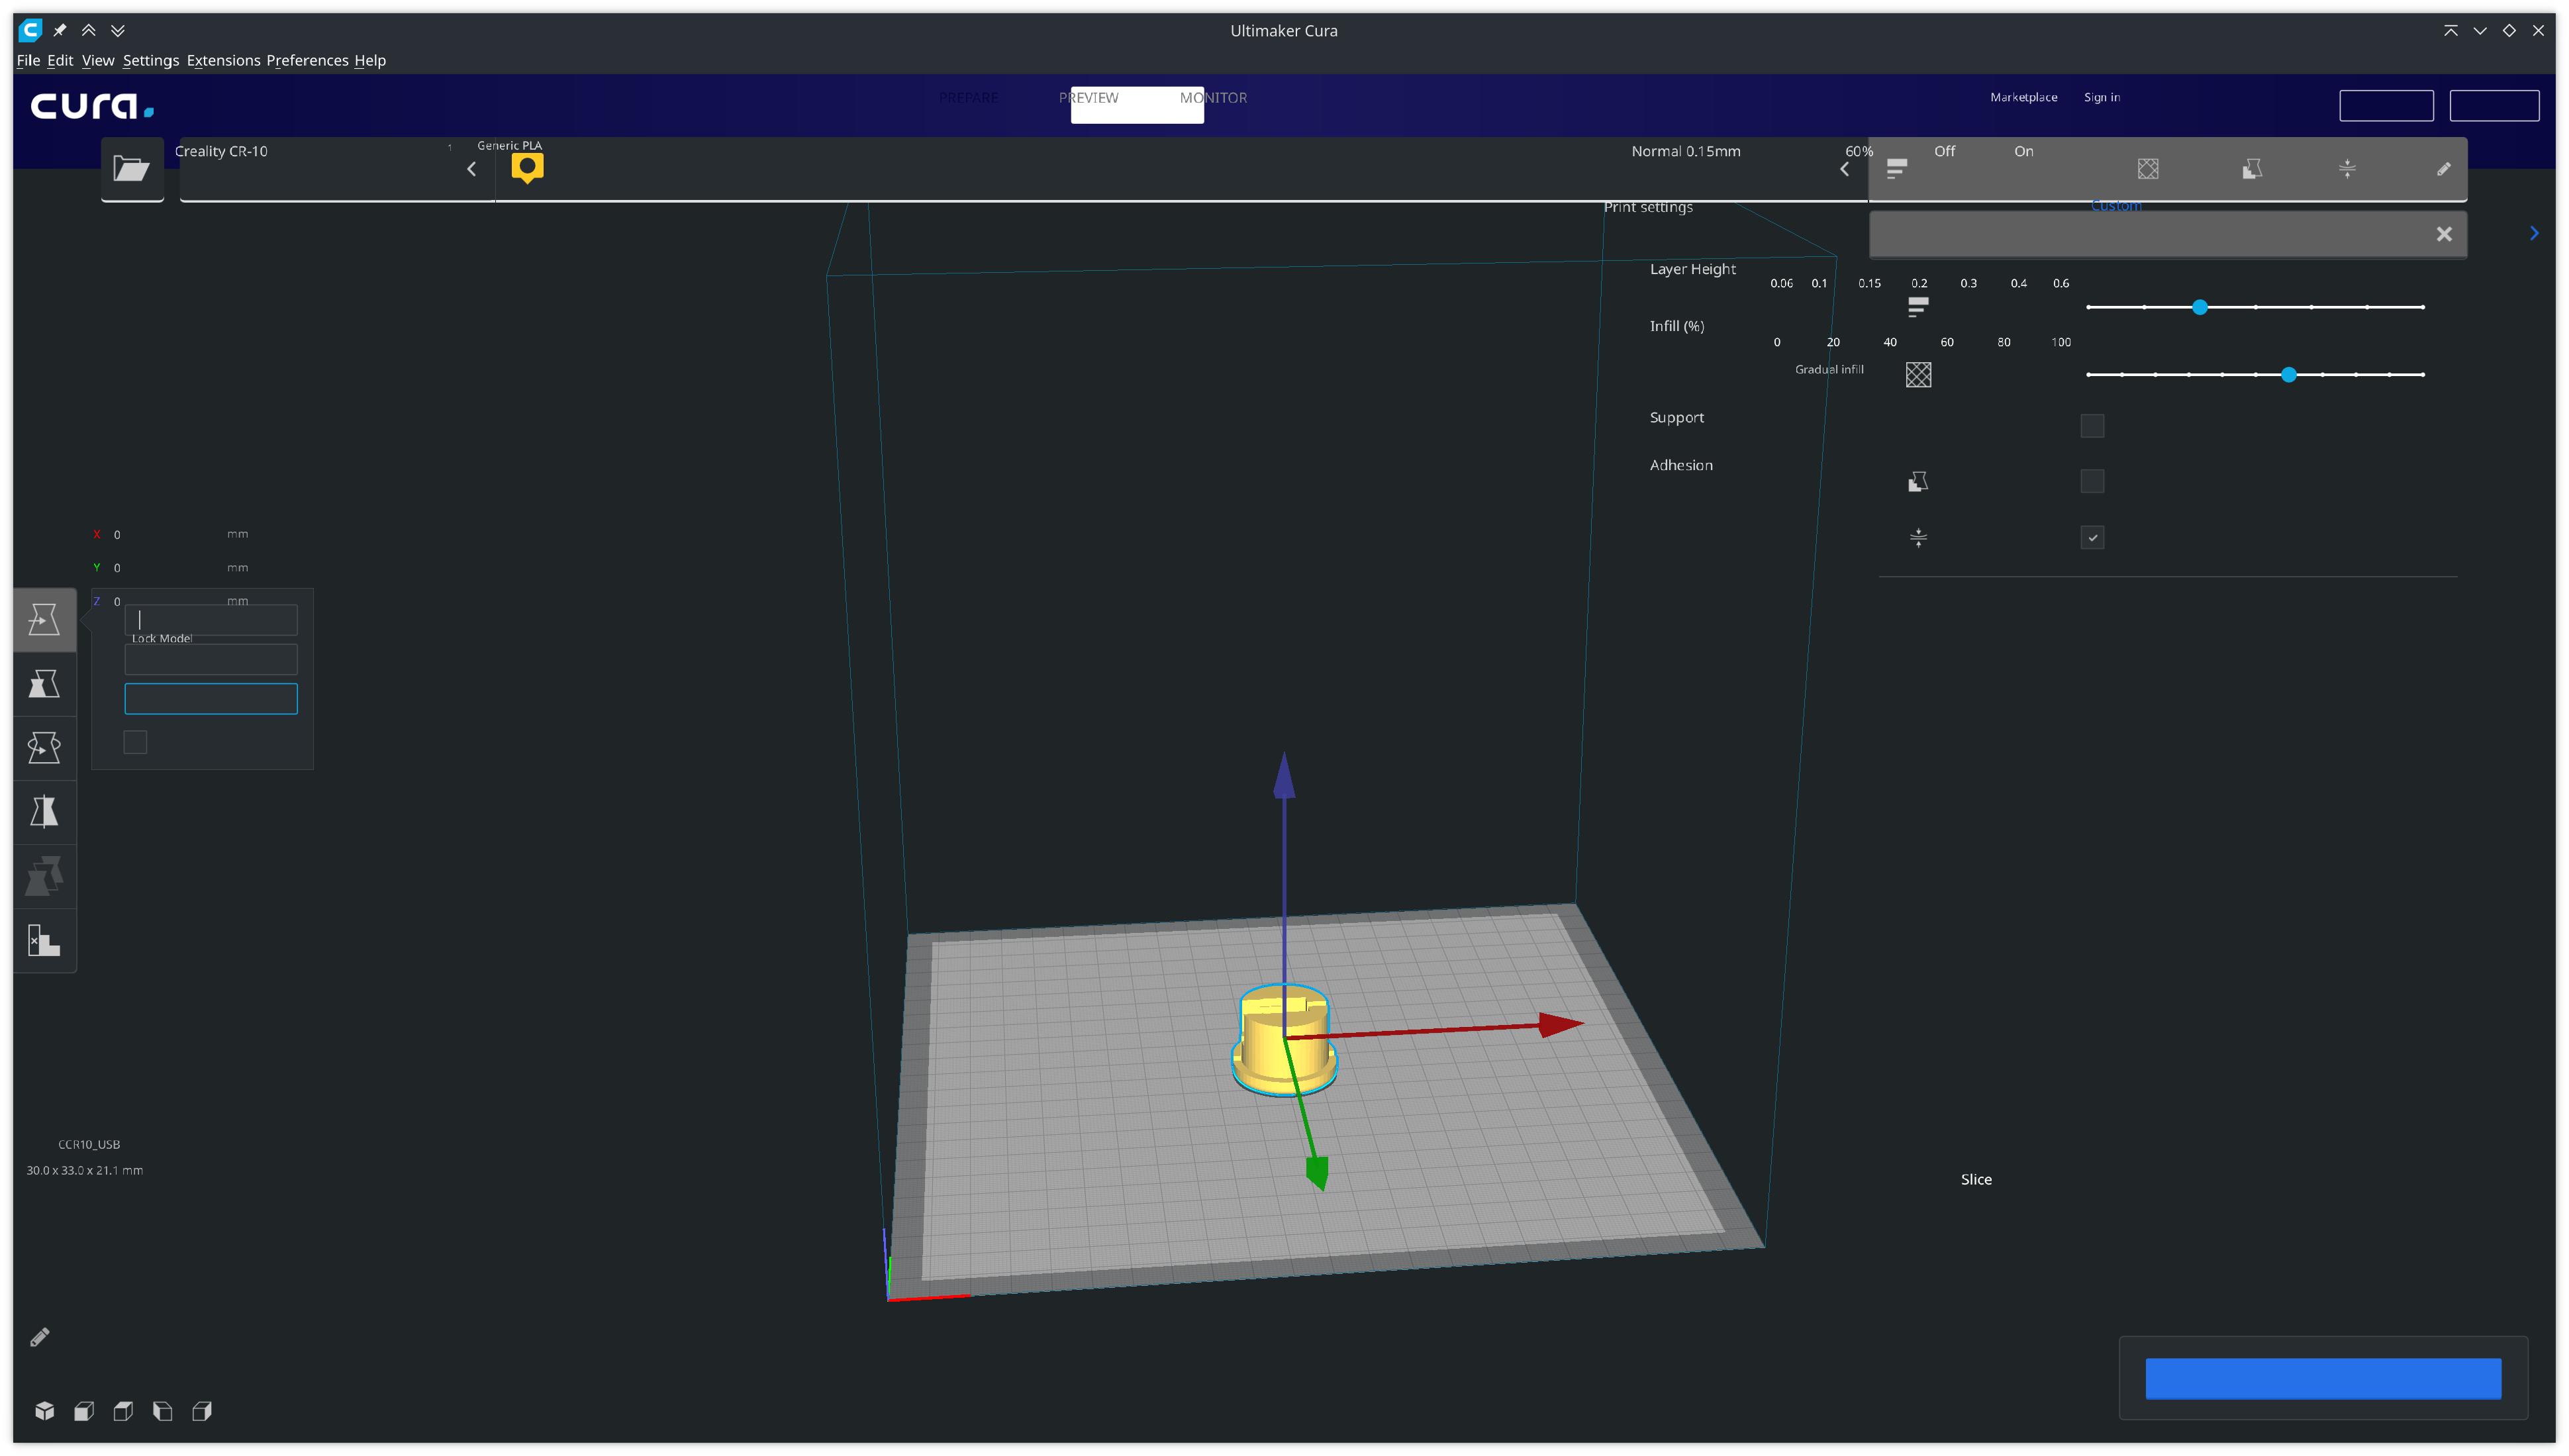Select the Move tool in left toolbar
Viewport: 2569px width, 1456px height.
pos(44,619)
